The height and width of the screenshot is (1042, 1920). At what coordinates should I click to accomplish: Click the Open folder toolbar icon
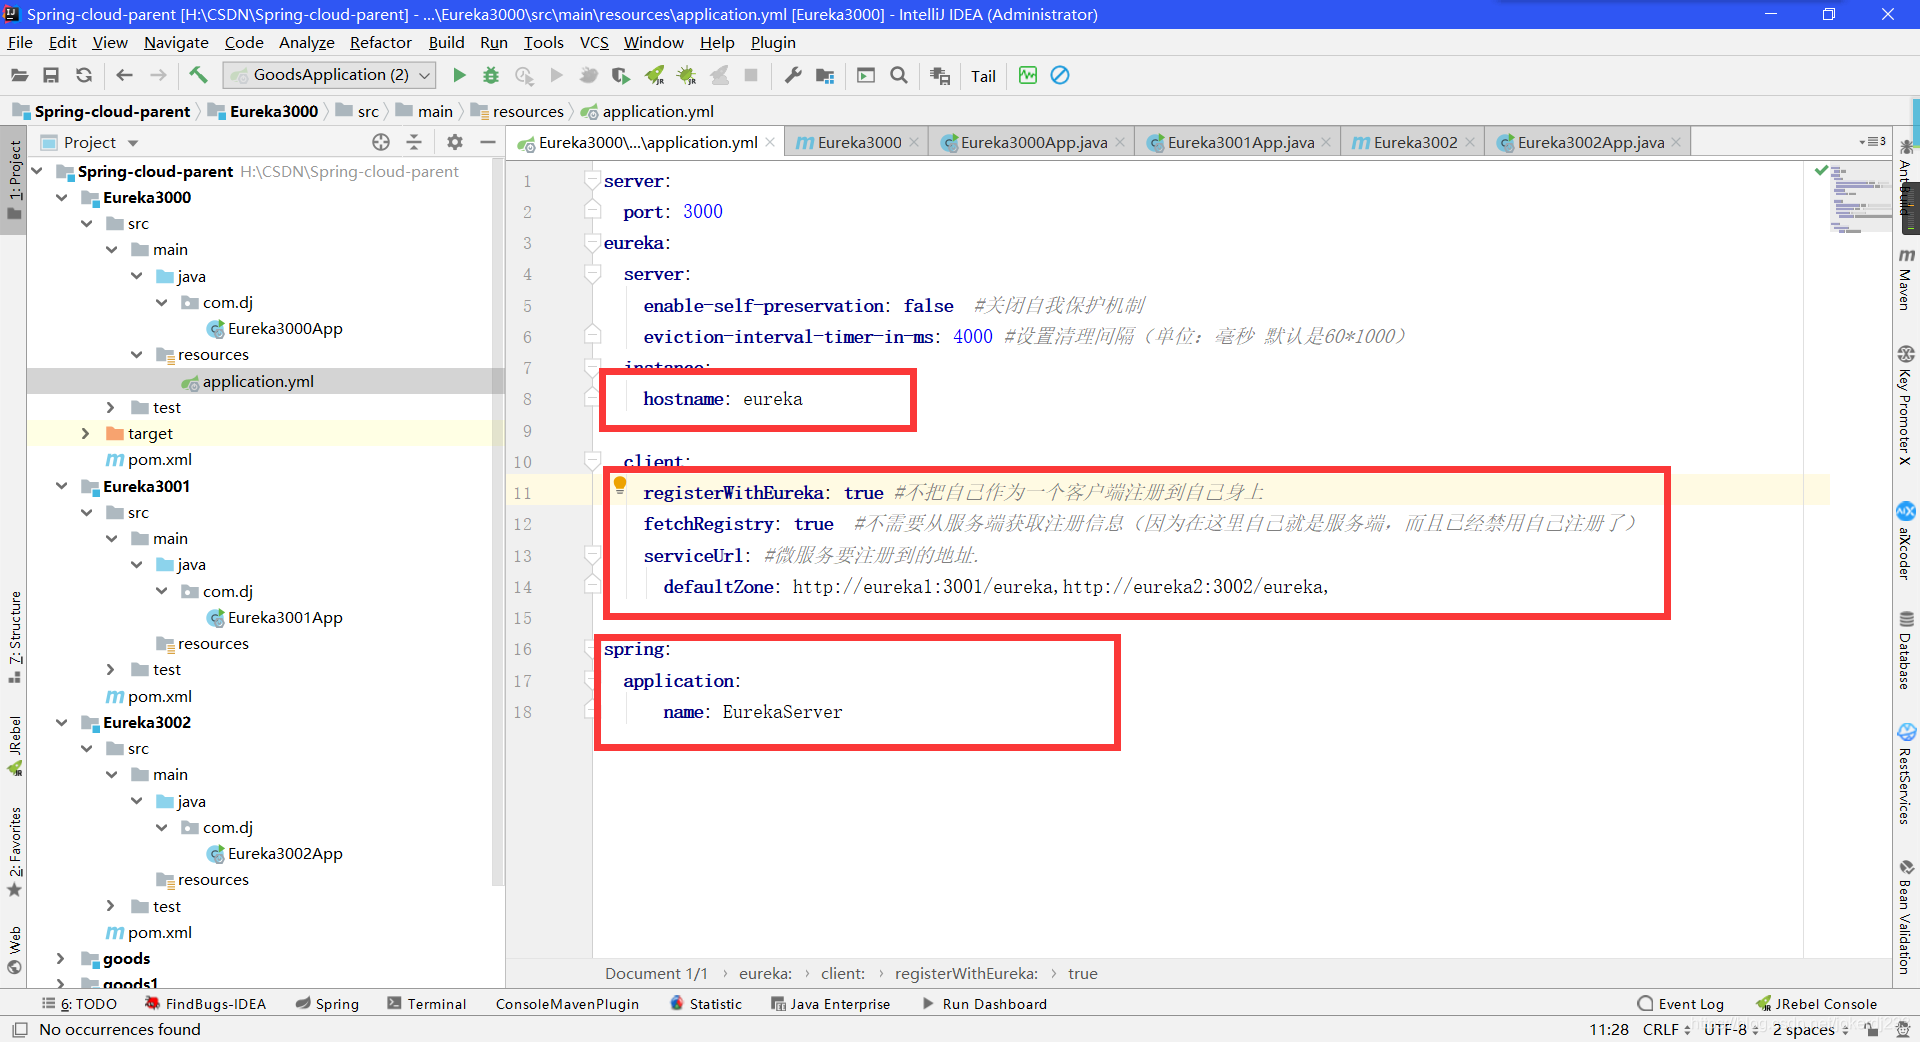coord(19,75)
